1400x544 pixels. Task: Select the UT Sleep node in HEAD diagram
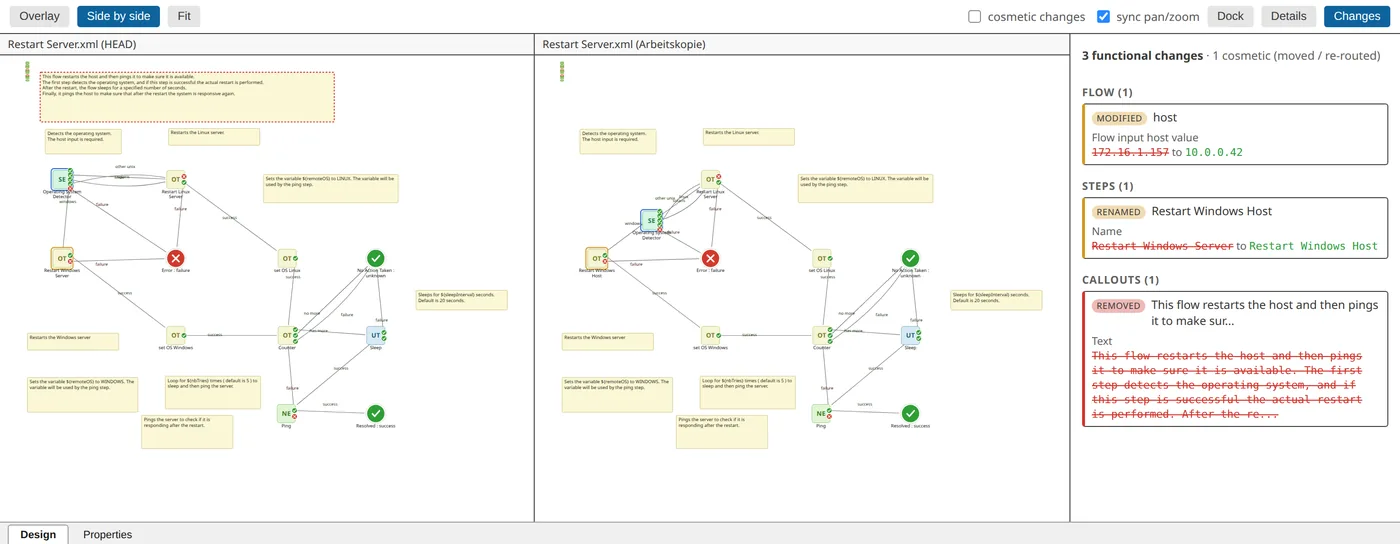click(x=376, y=335)
